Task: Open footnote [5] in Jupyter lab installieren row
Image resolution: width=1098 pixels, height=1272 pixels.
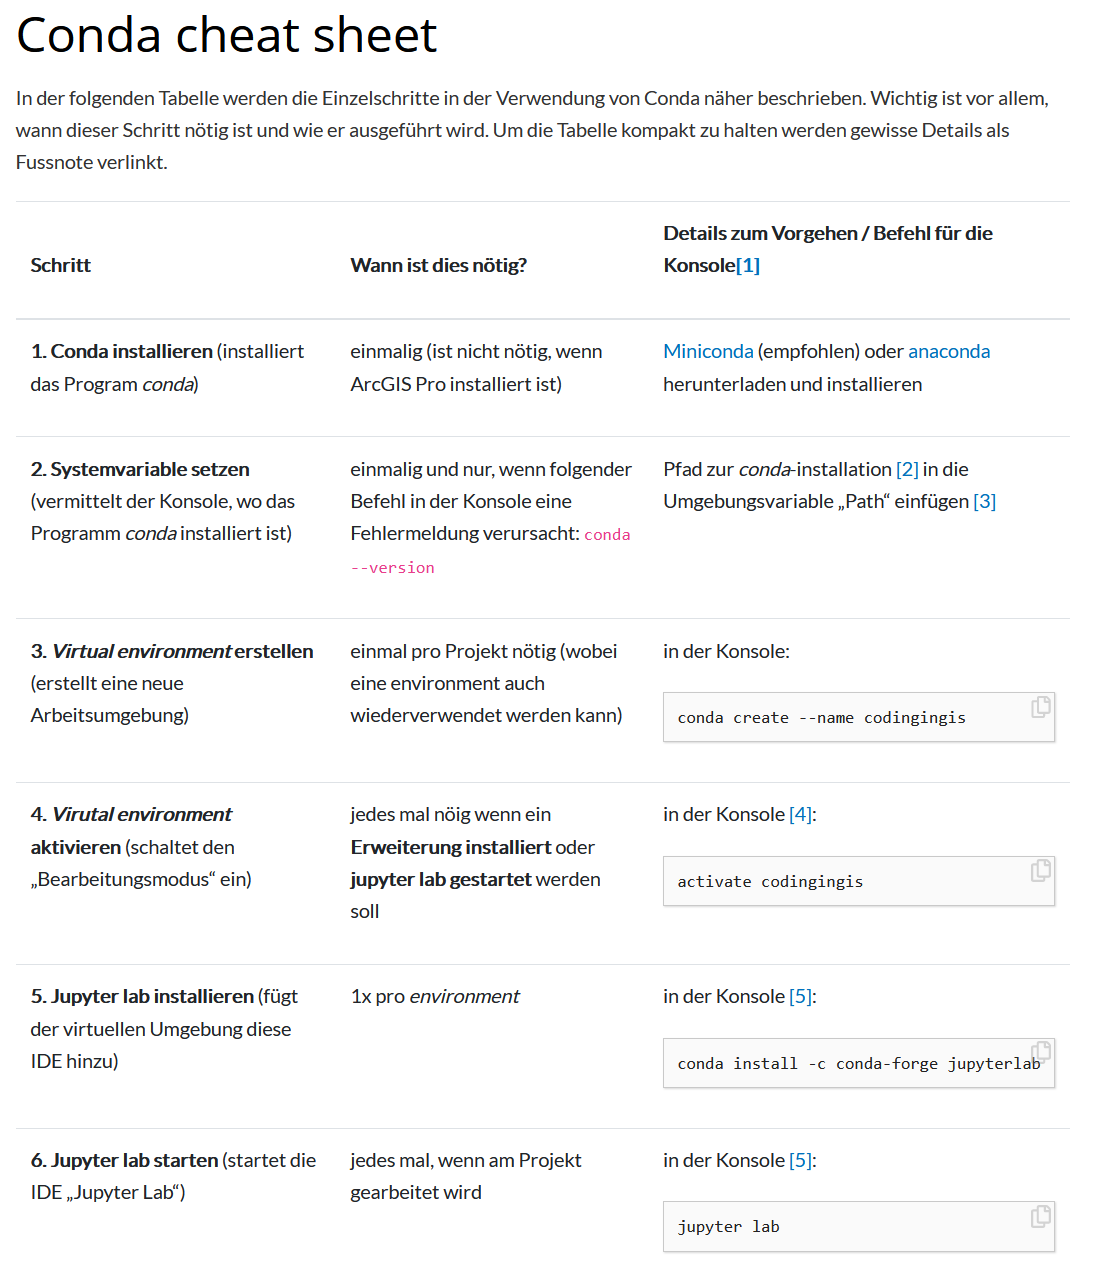Action: [800, 996]
